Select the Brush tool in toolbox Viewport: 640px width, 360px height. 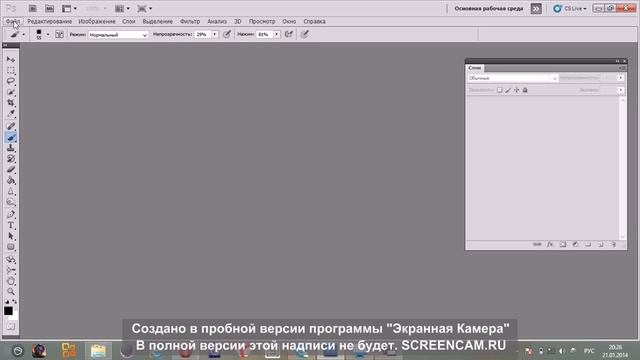click(x=11, y=138)
